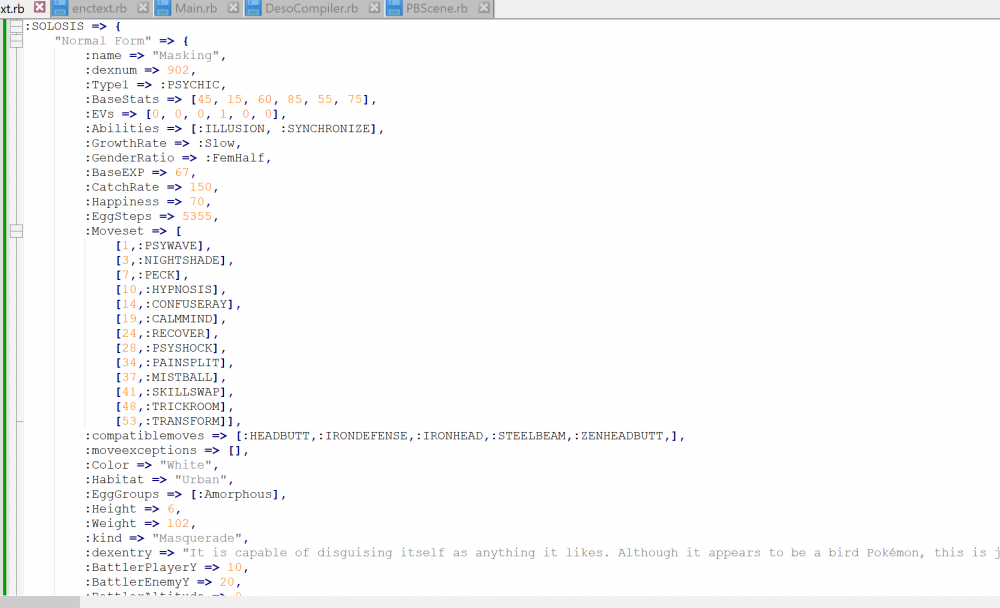
Task: Click the :CONFUSERAY move entry
Action: coord(178,304)
